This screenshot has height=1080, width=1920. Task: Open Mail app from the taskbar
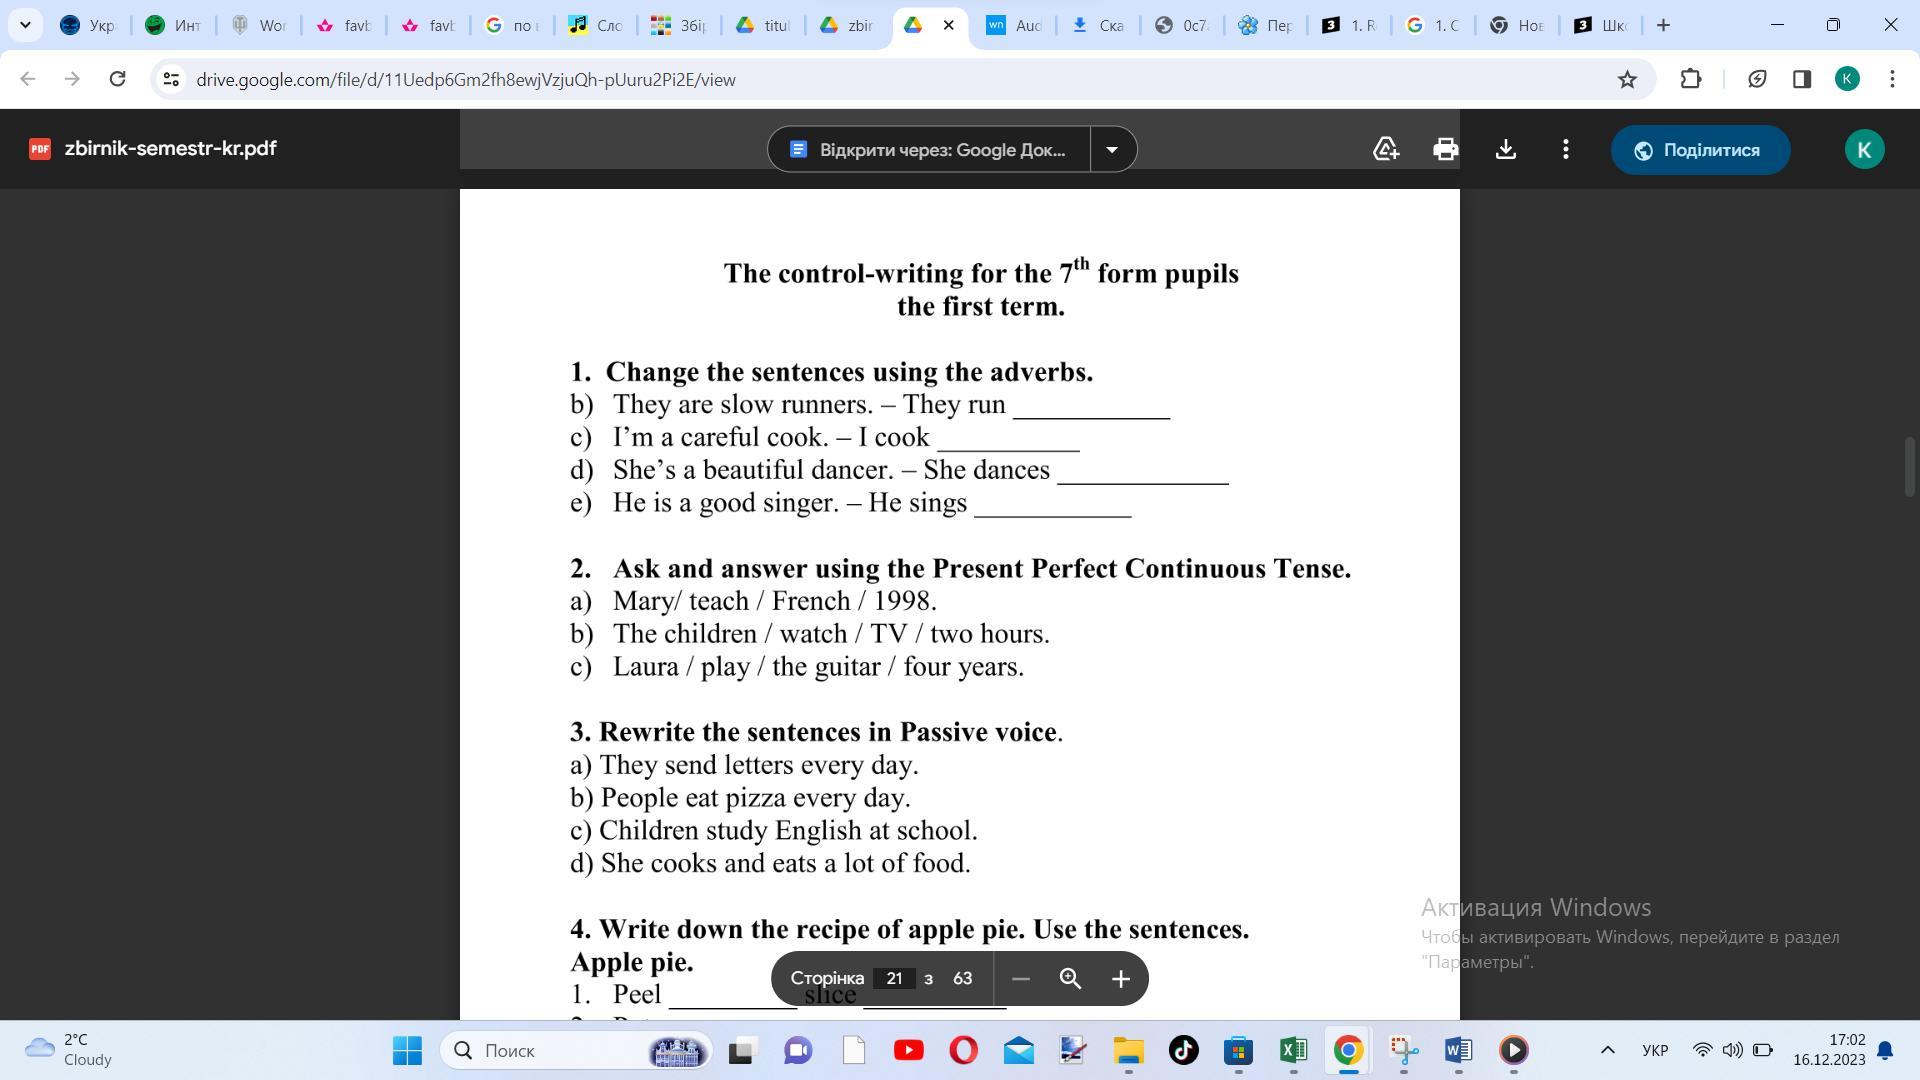1018,1050
